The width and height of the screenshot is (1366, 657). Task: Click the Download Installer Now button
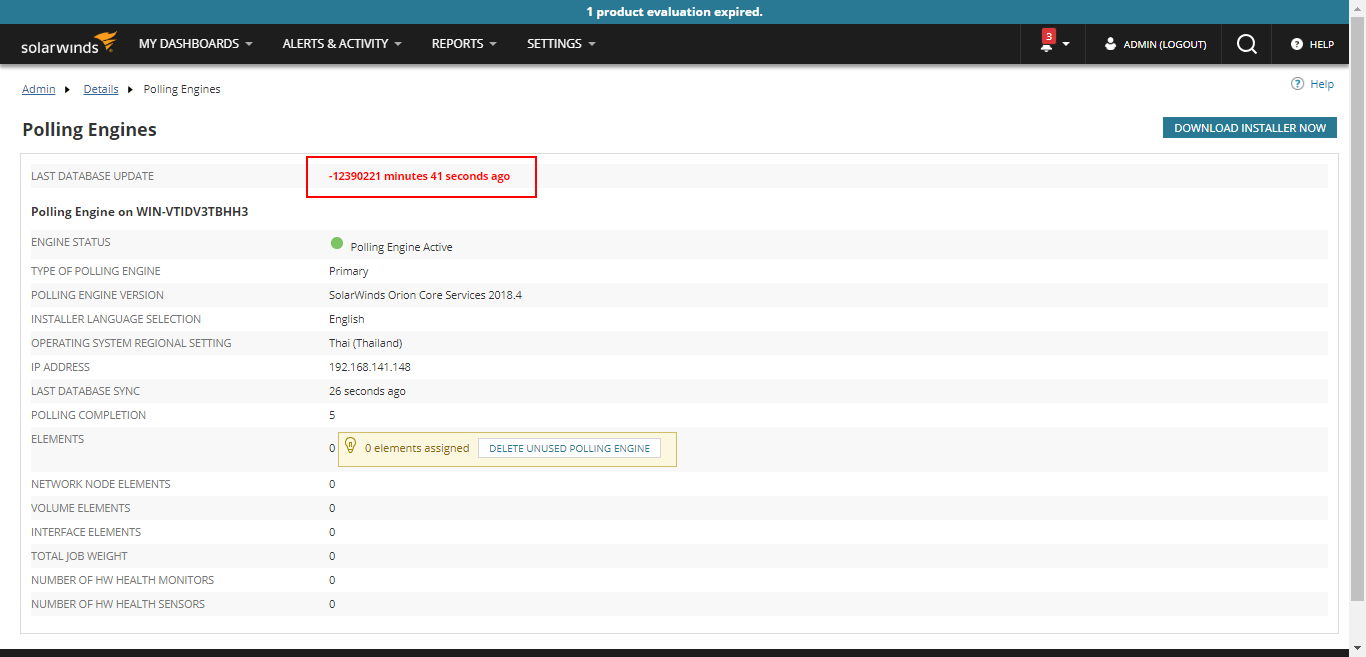click(x=1250, y=128)
